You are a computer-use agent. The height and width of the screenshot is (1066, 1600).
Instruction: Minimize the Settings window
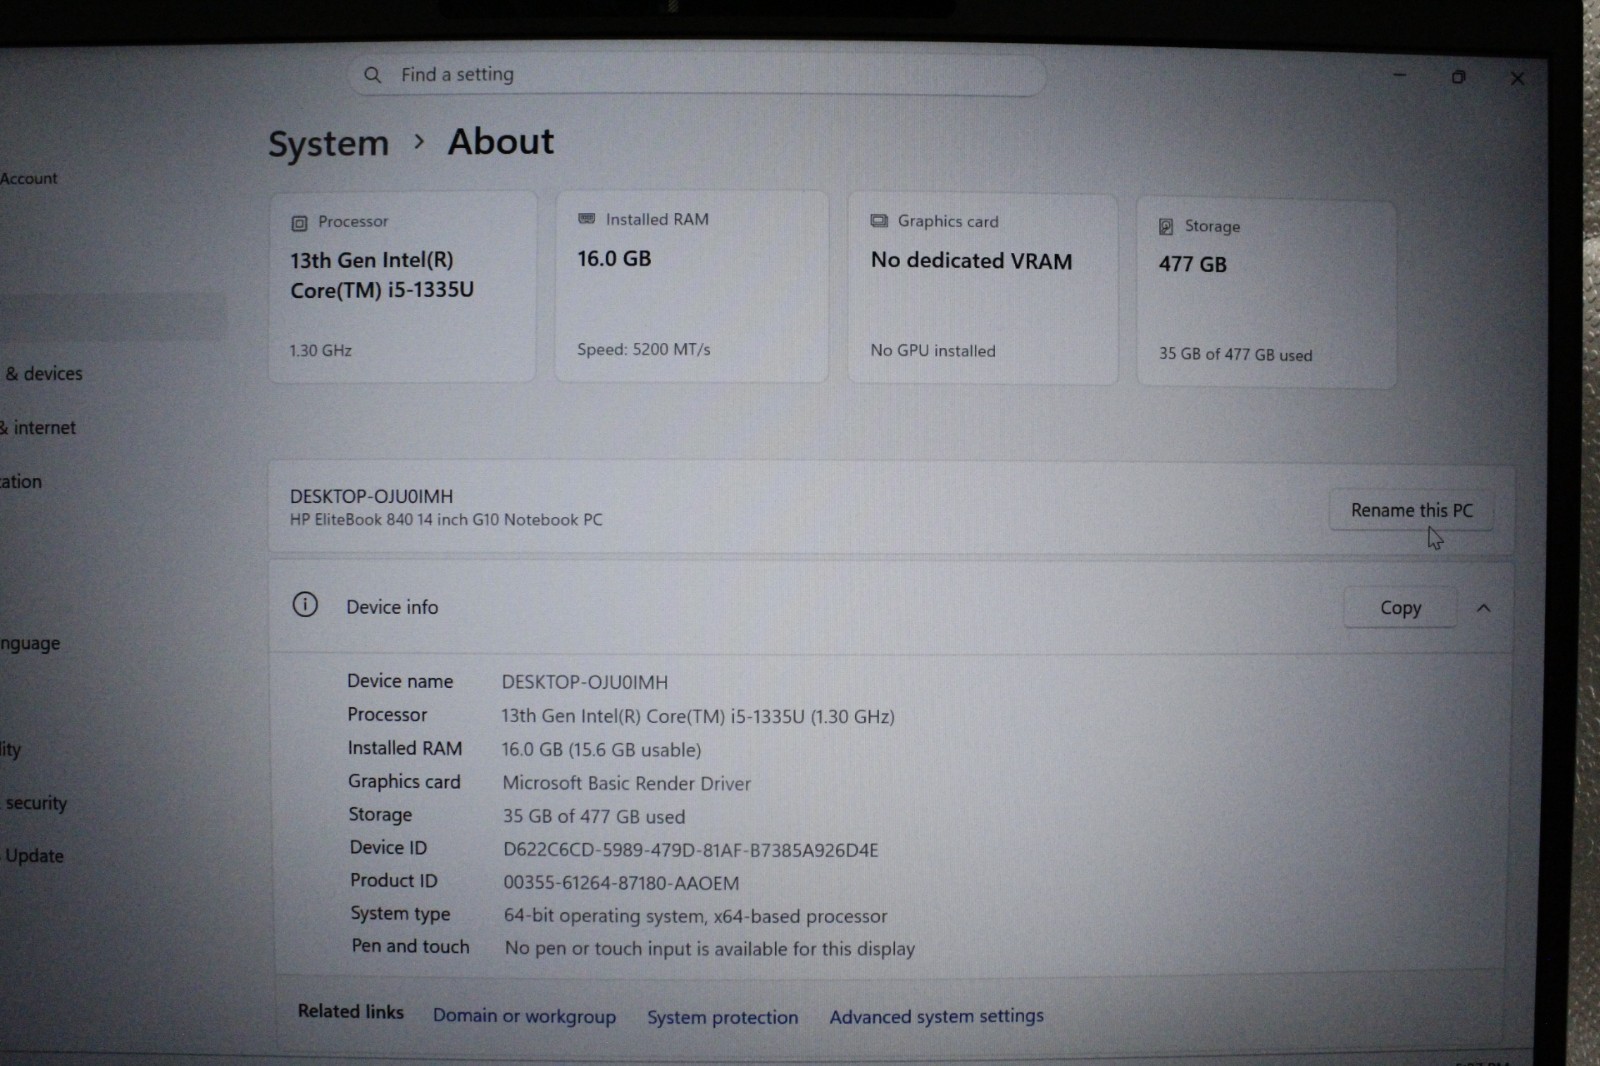pyautogui.click(x=1400, y=76)
